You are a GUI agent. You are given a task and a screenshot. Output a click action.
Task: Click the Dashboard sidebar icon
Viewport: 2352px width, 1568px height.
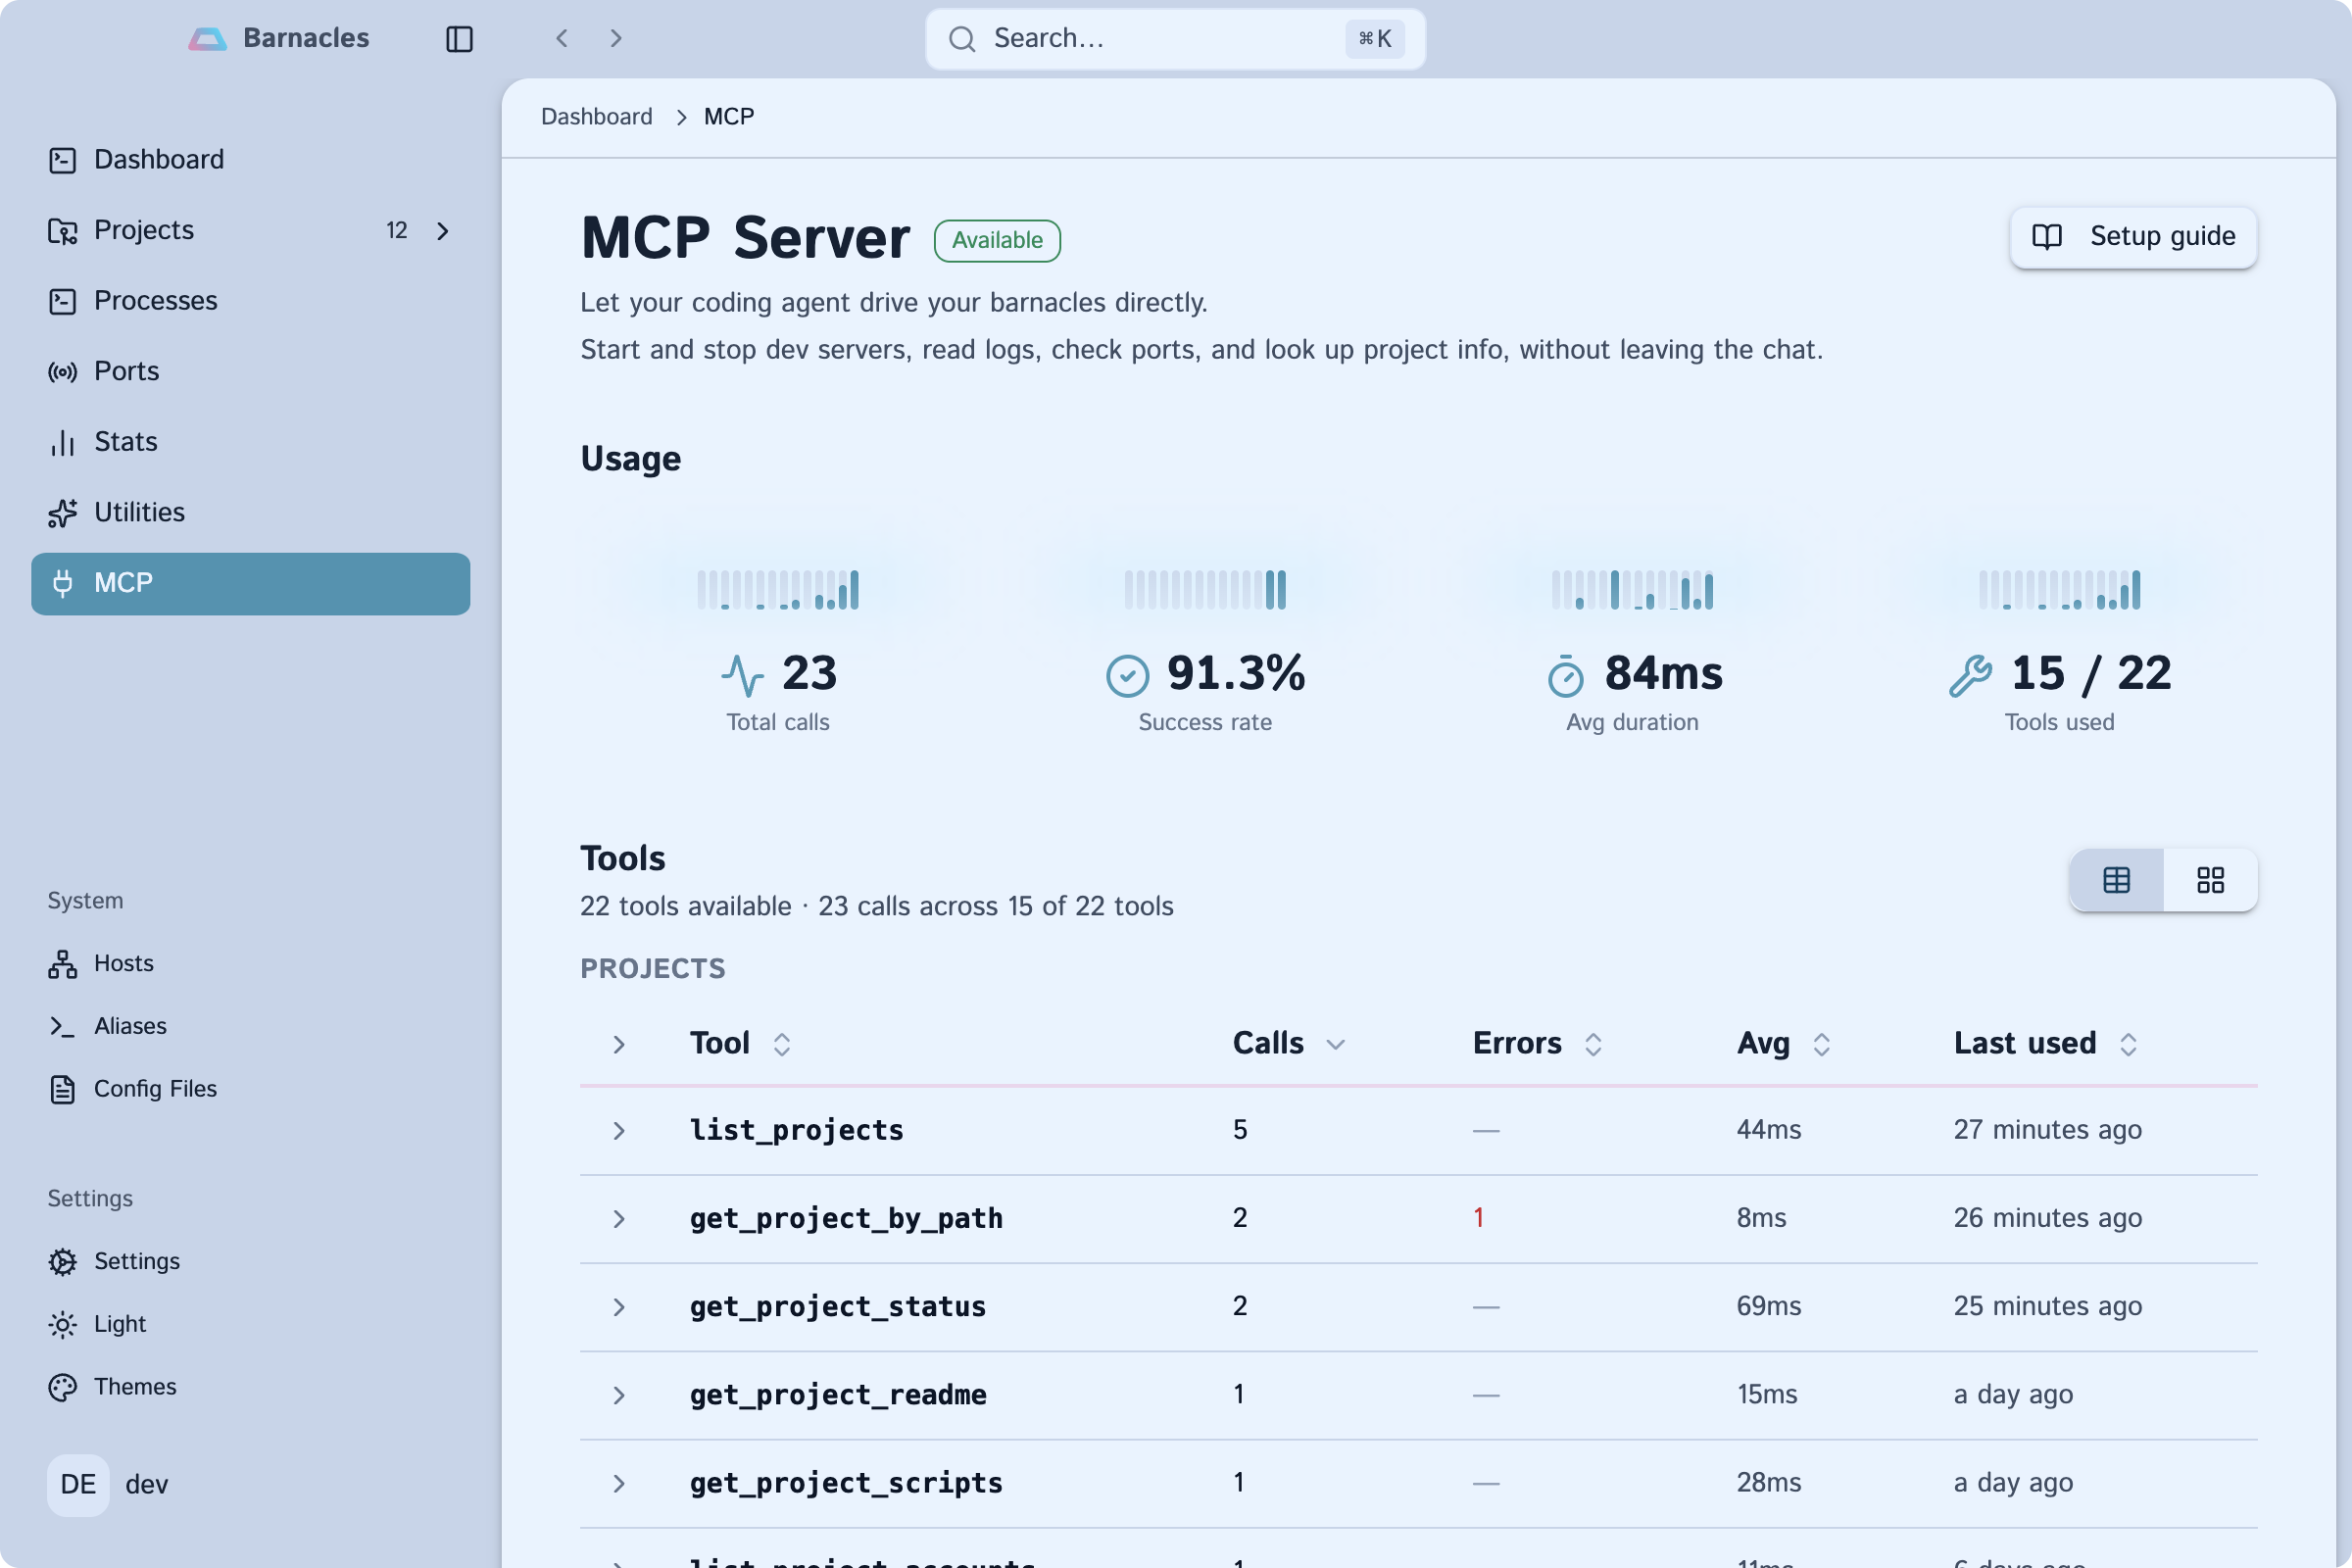(x=62, y=160)
